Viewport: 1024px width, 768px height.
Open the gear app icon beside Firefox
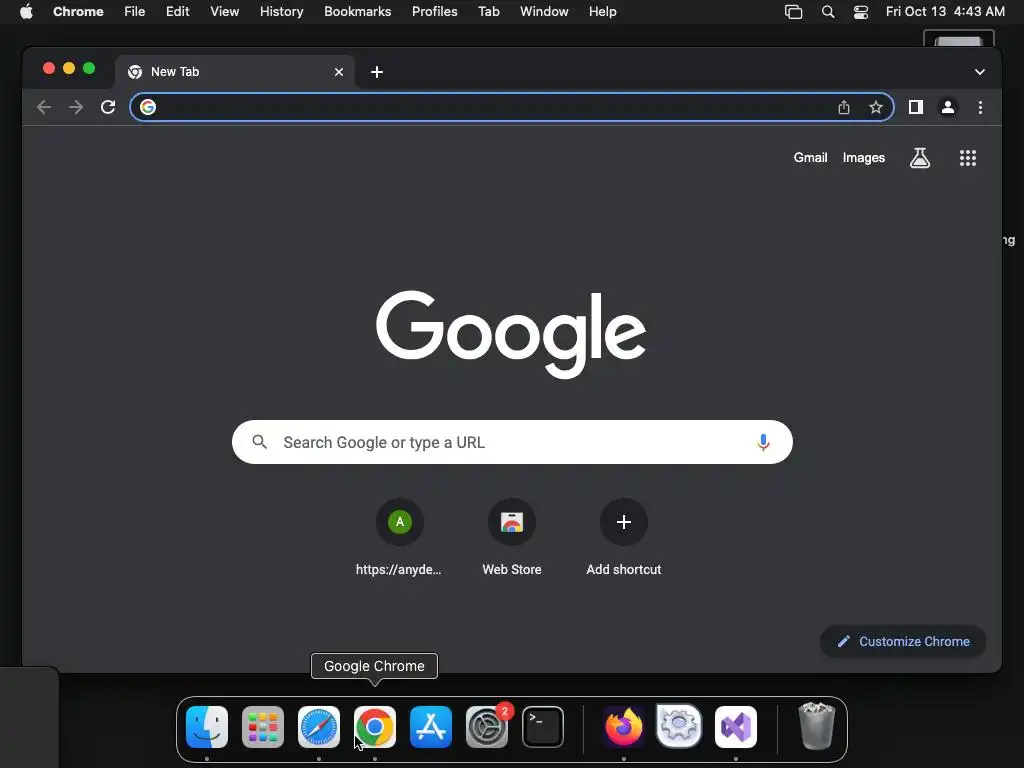click(679, 727)
